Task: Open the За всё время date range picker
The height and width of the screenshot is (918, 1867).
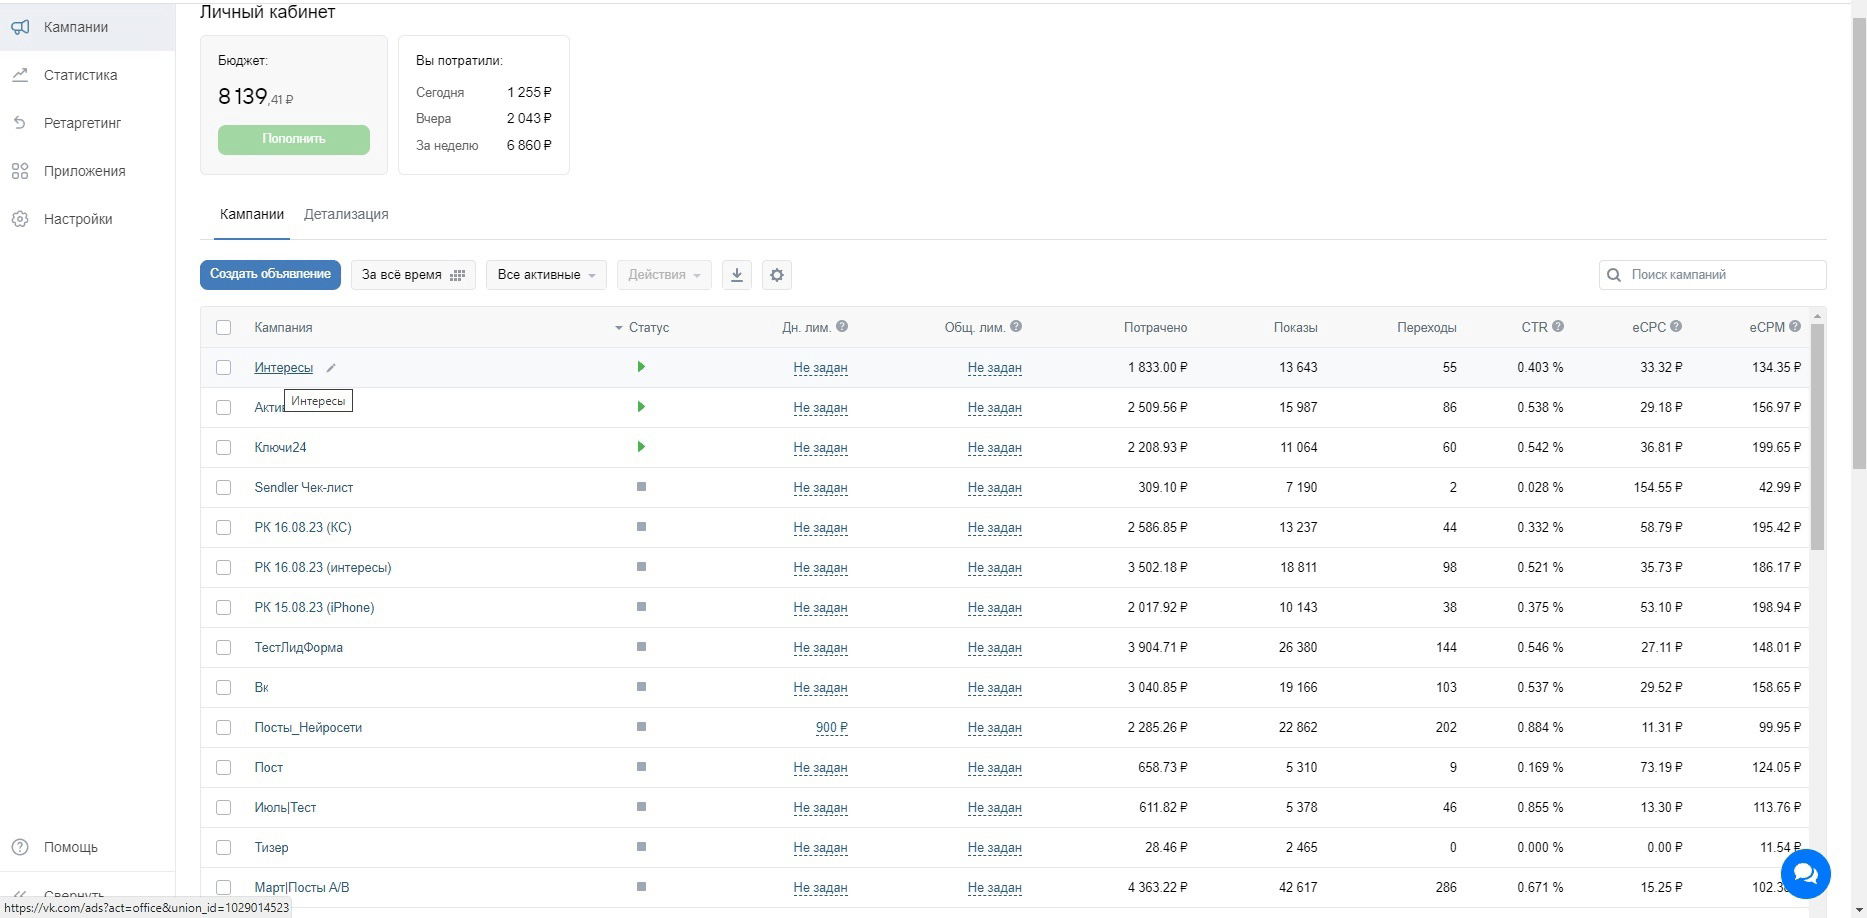Action: (x=413, y=275)
